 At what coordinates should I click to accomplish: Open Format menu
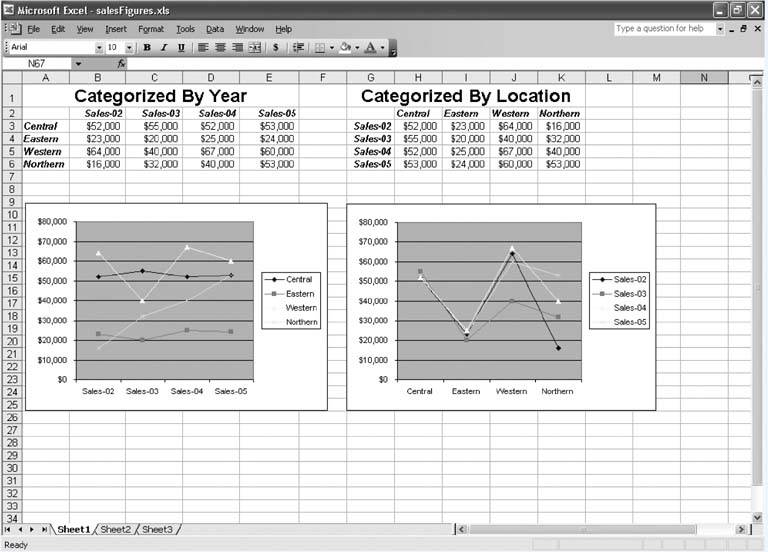[x=151, y=29]
